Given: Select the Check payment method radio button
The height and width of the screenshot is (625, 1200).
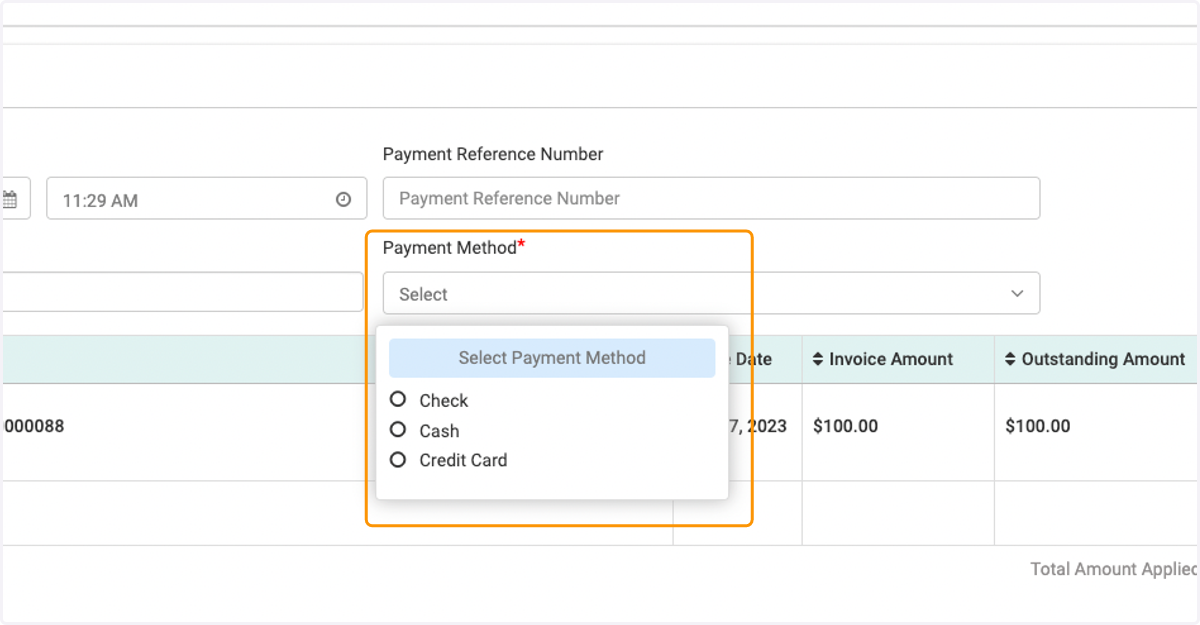Looking at the screenshot, I should point(398,399).
